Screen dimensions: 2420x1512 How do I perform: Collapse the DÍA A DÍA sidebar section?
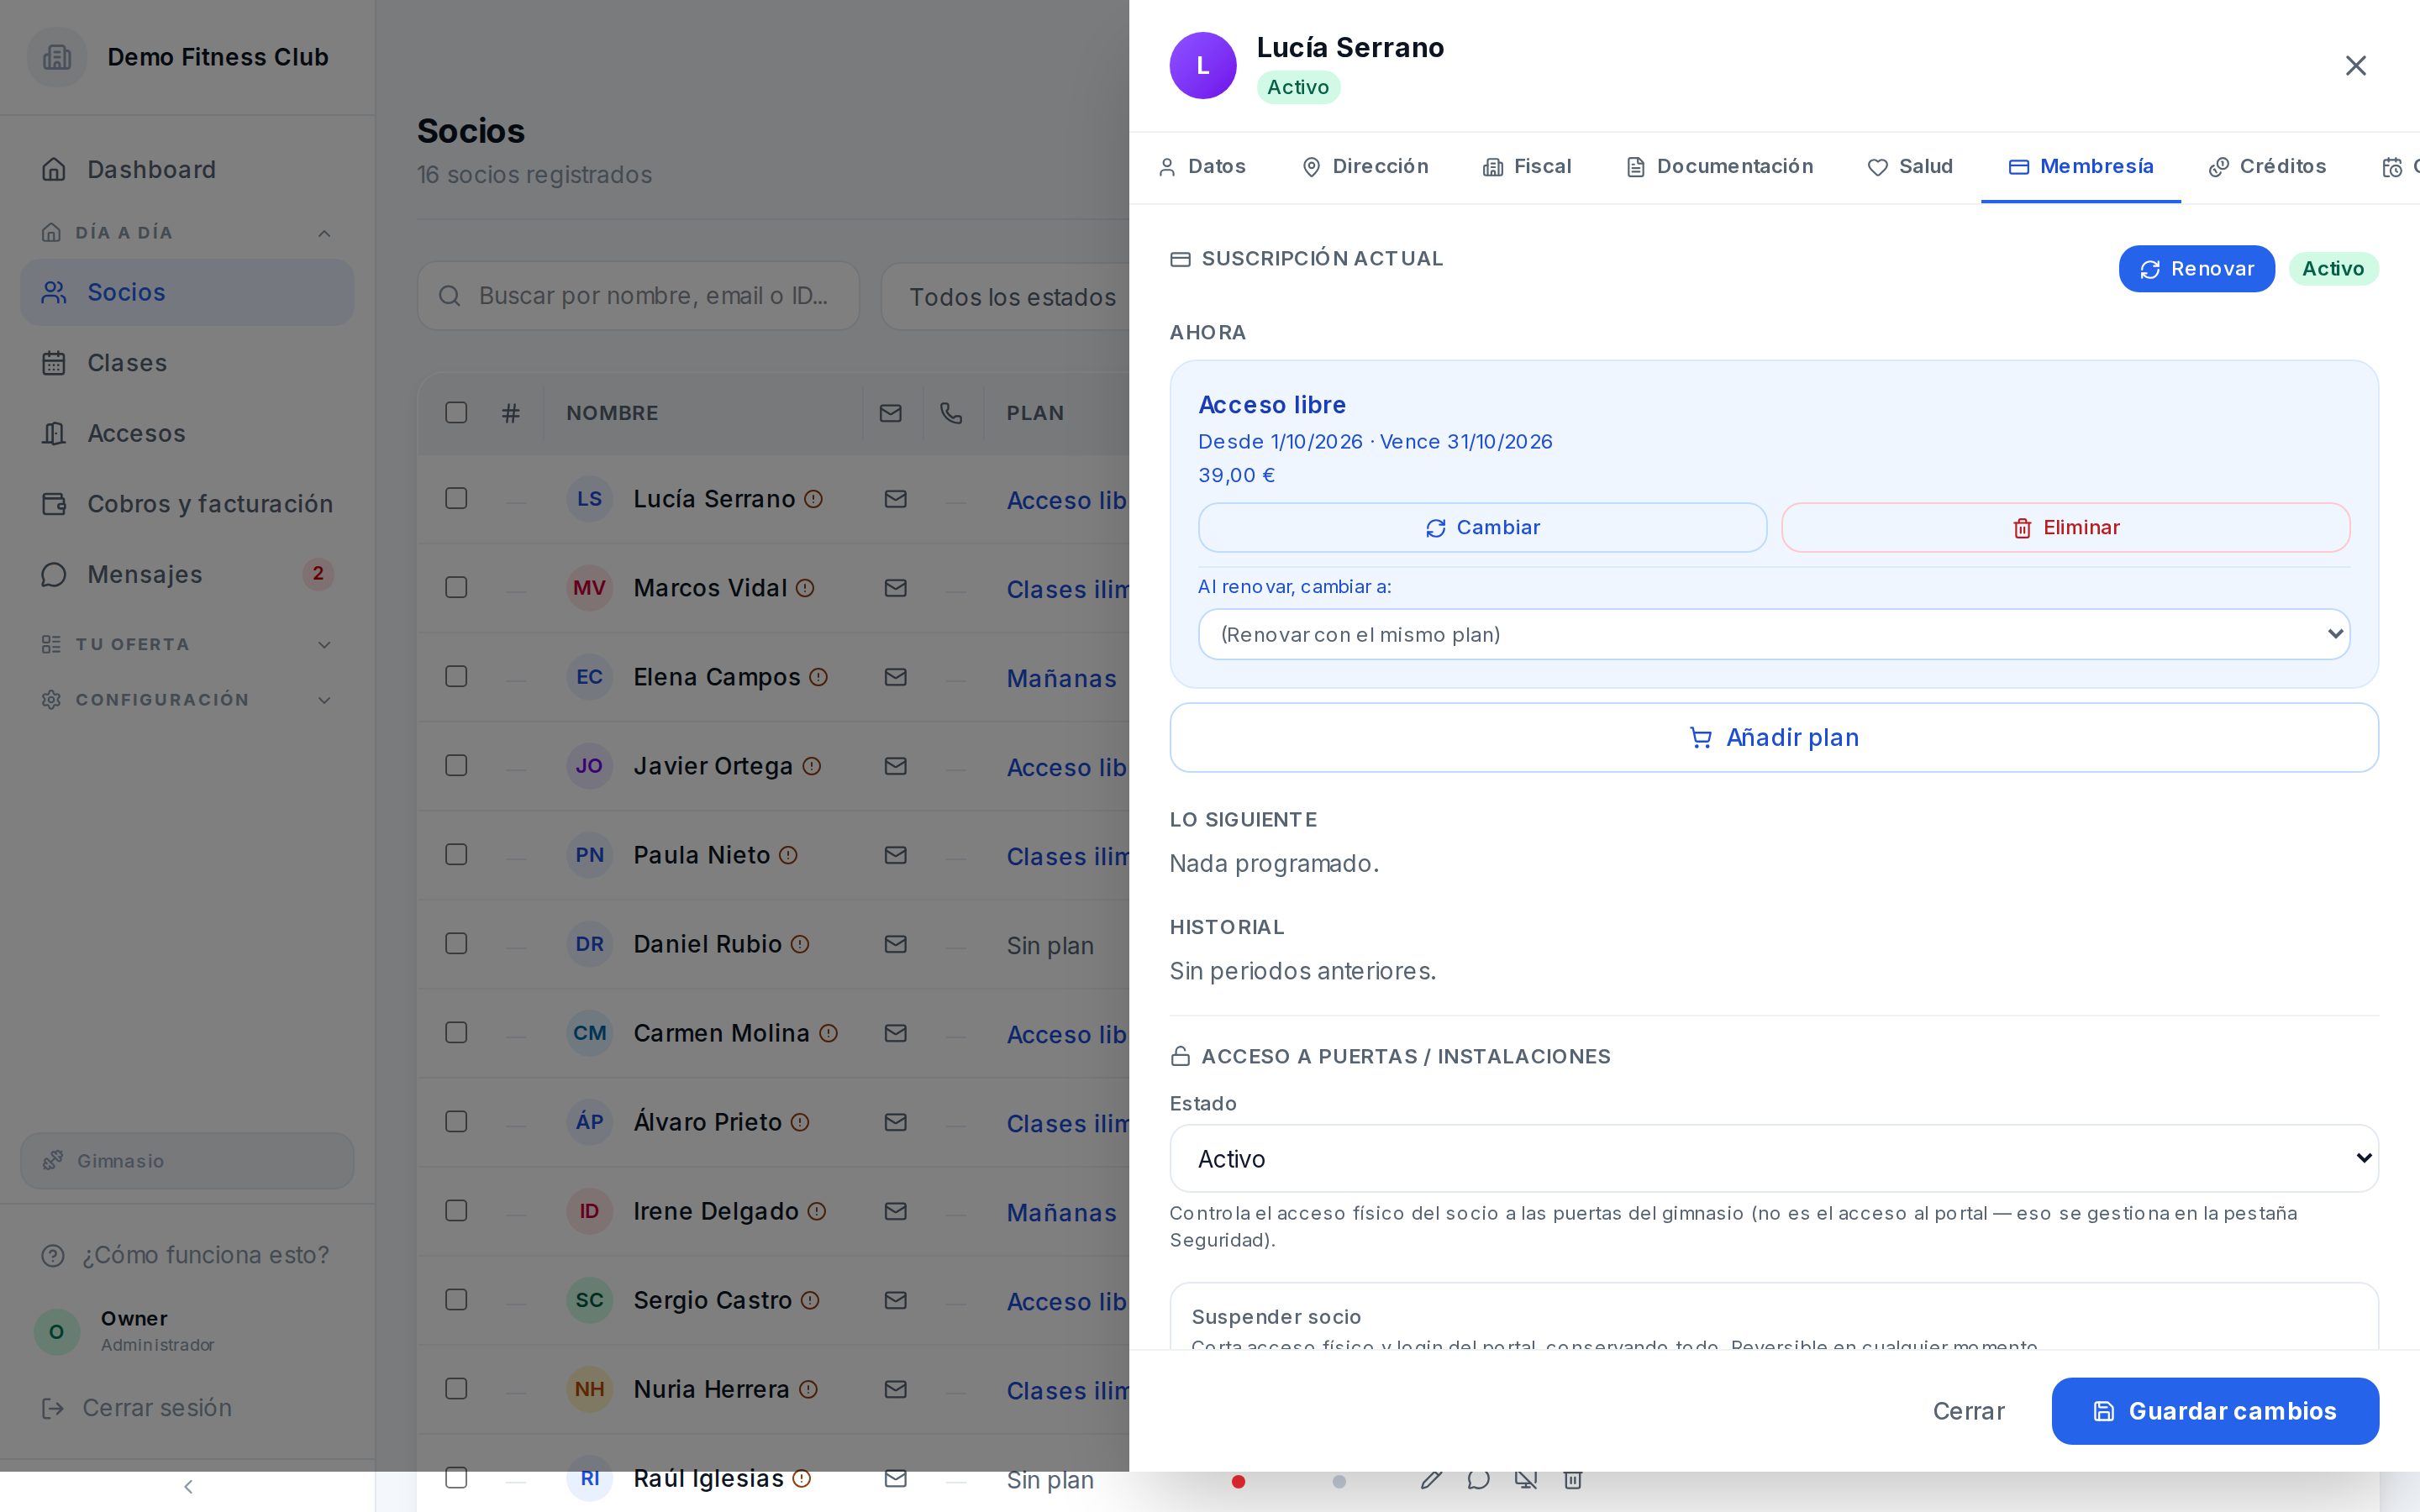point(187,233)
